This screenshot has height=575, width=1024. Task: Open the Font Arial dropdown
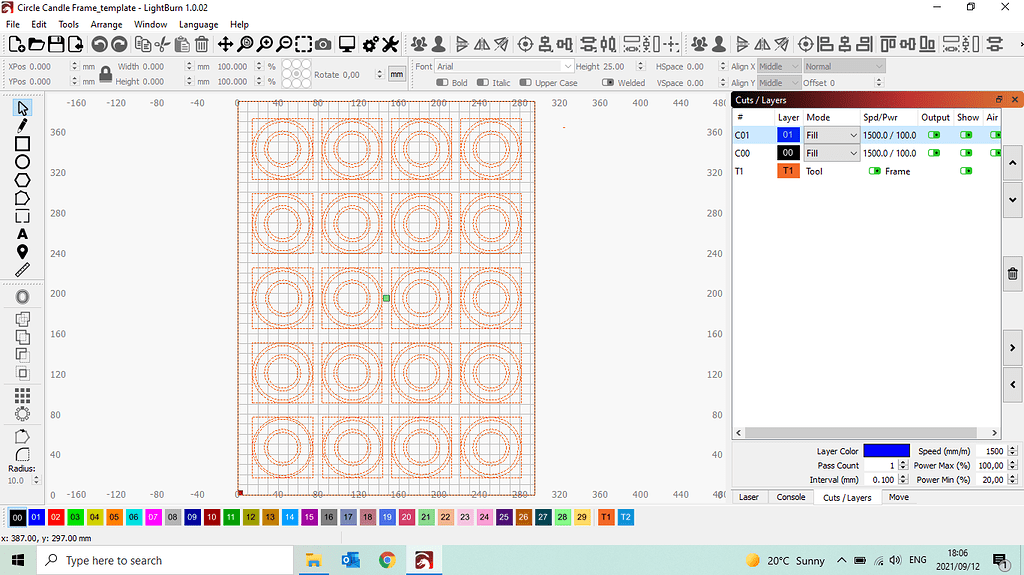click(504, 67)
